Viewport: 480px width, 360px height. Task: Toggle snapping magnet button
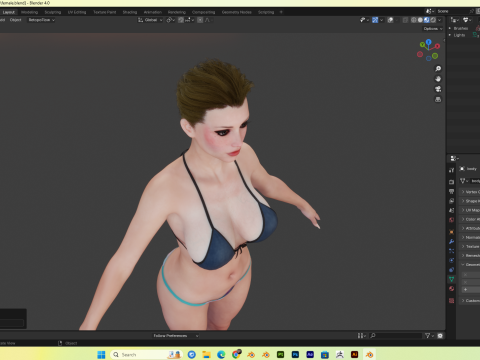click(x=181, y=20)
